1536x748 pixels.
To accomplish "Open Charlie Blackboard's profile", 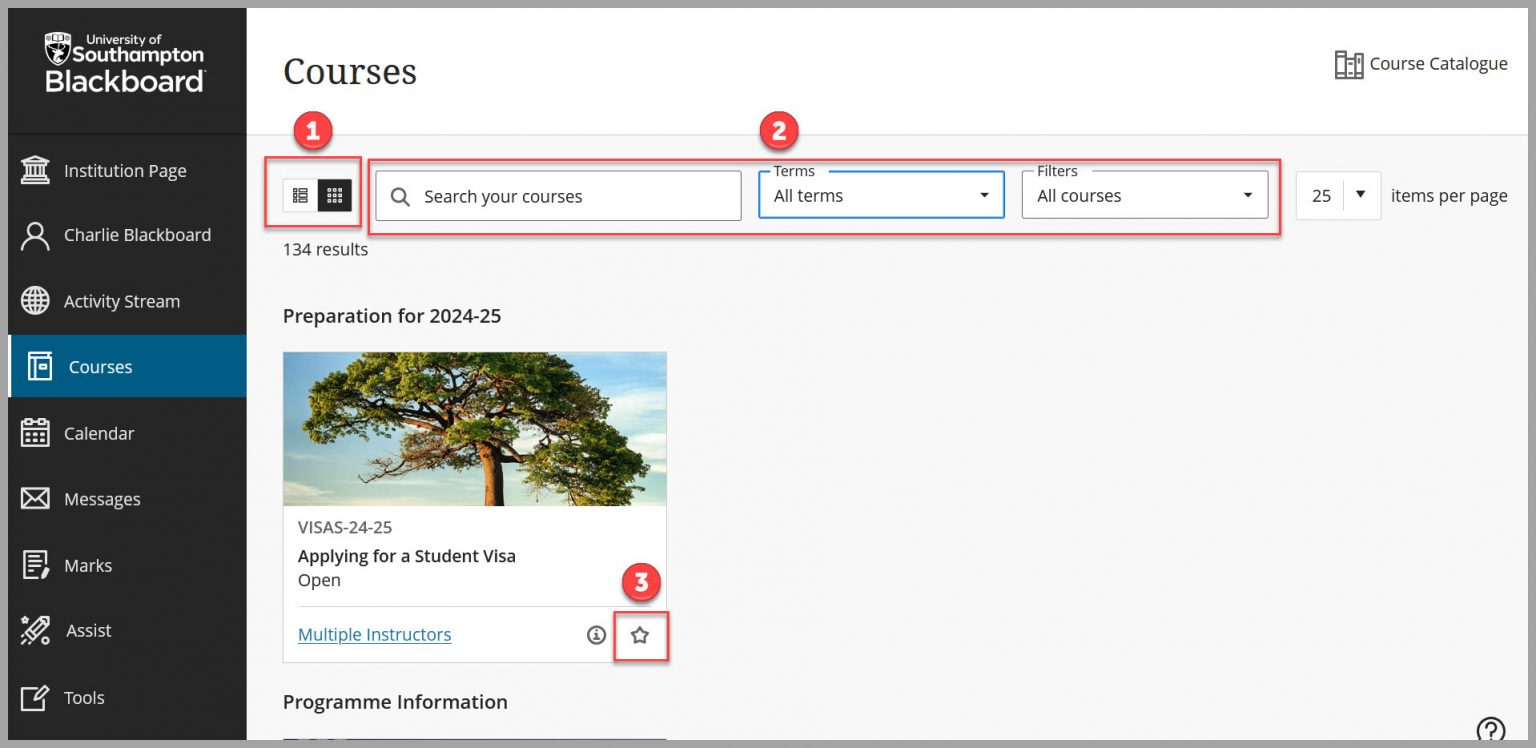I will [x=135, y=235].
